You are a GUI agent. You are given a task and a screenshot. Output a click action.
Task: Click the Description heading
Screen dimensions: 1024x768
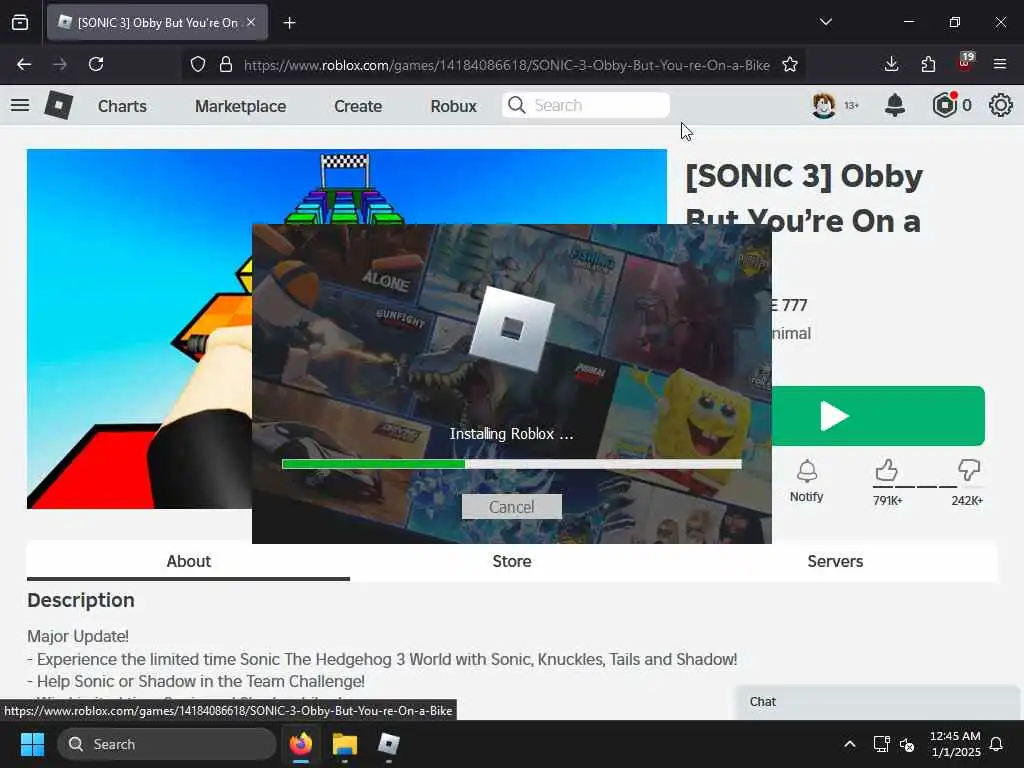click(x=81, y=600)
